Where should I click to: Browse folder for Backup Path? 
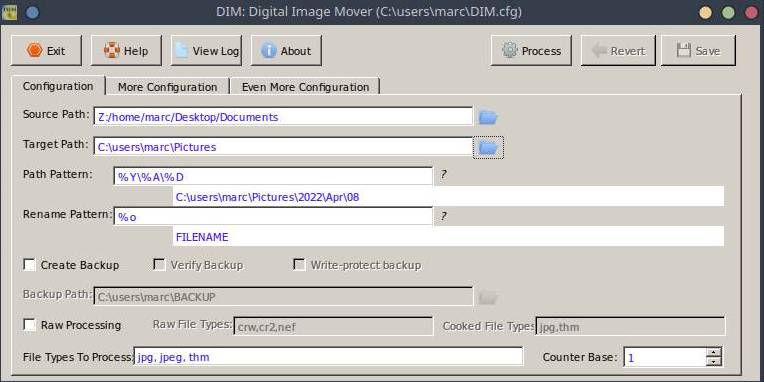488,297
